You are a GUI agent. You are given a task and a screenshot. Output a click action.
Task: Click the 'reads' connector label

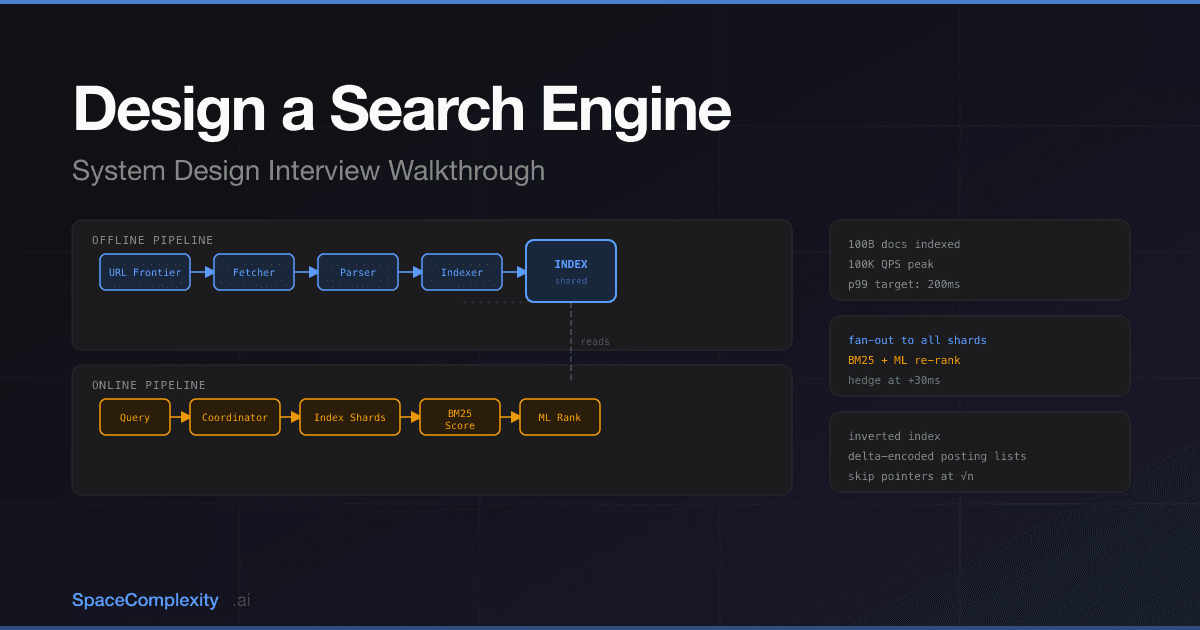click(595, 342)
